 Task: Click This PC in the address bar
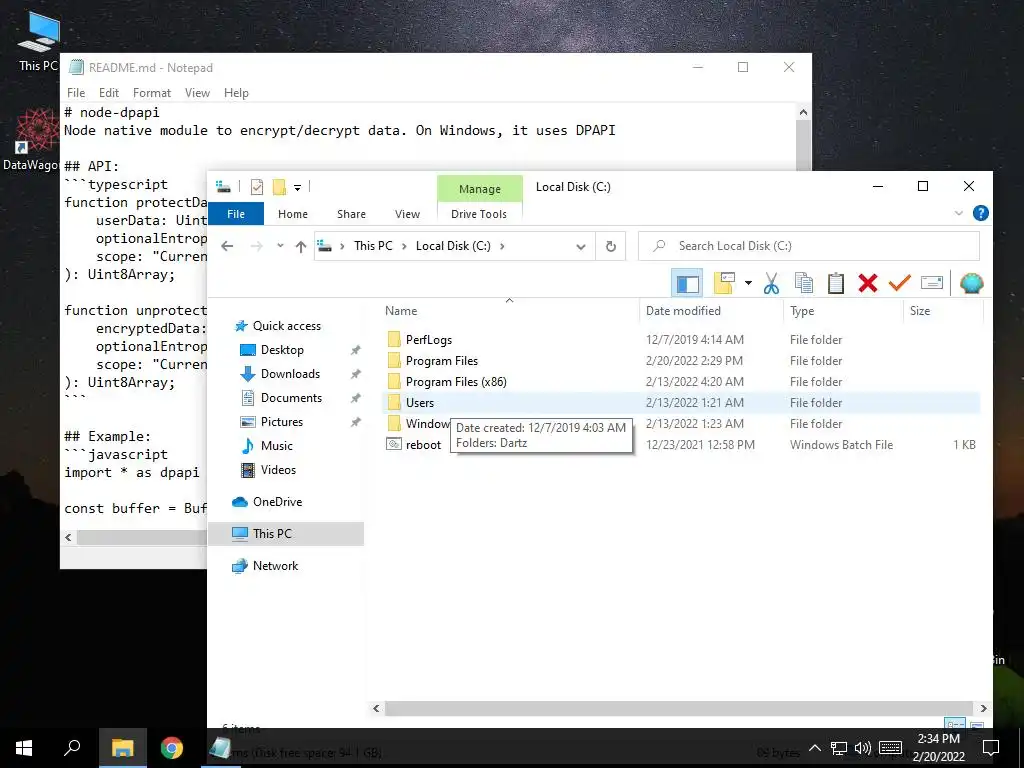[x=373, y=246]
